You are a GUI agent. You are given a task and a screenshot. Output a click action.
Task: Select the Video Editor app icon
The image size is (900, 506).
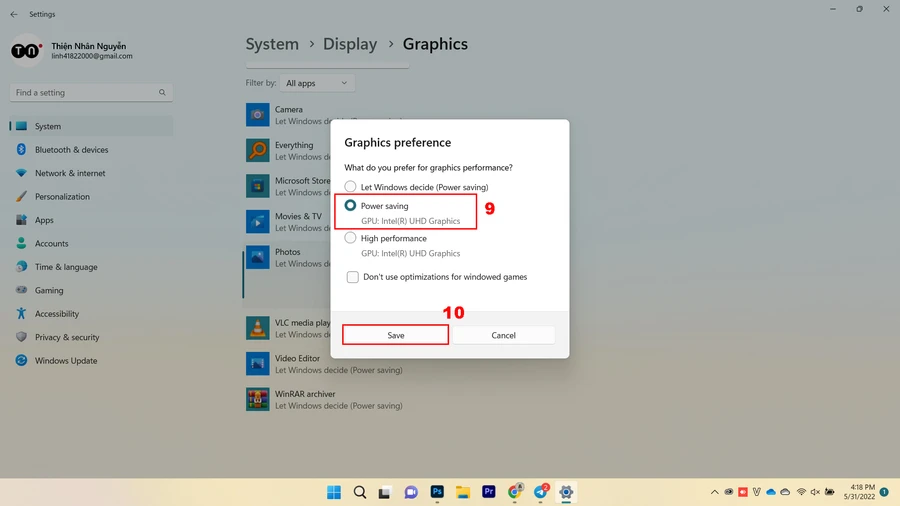point(258,364)
